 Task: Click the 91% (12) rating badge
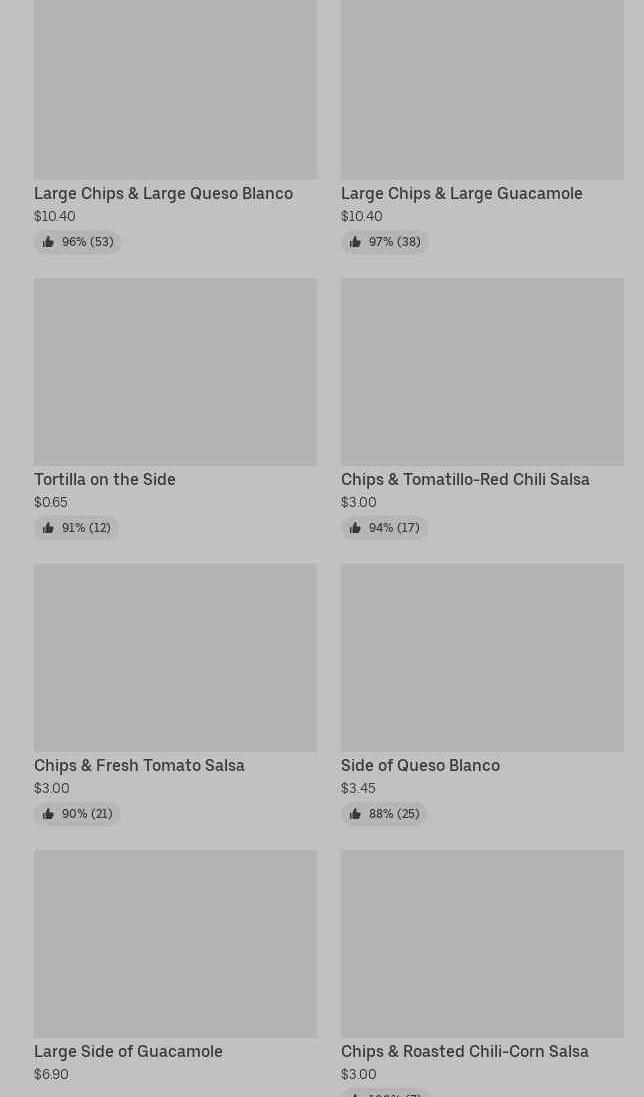(77, 528)
